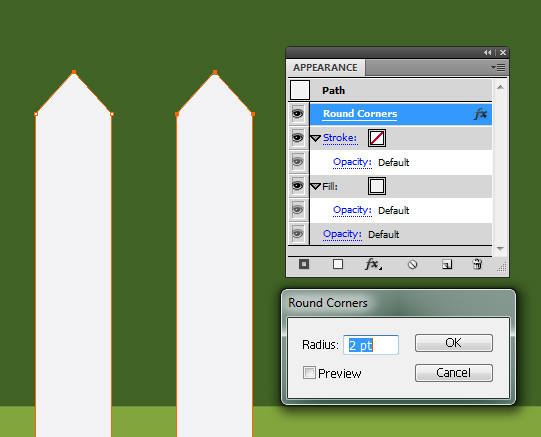The image size is (541, 437).
Task: Click top anchor point of left picket
Action: (74, 72)
